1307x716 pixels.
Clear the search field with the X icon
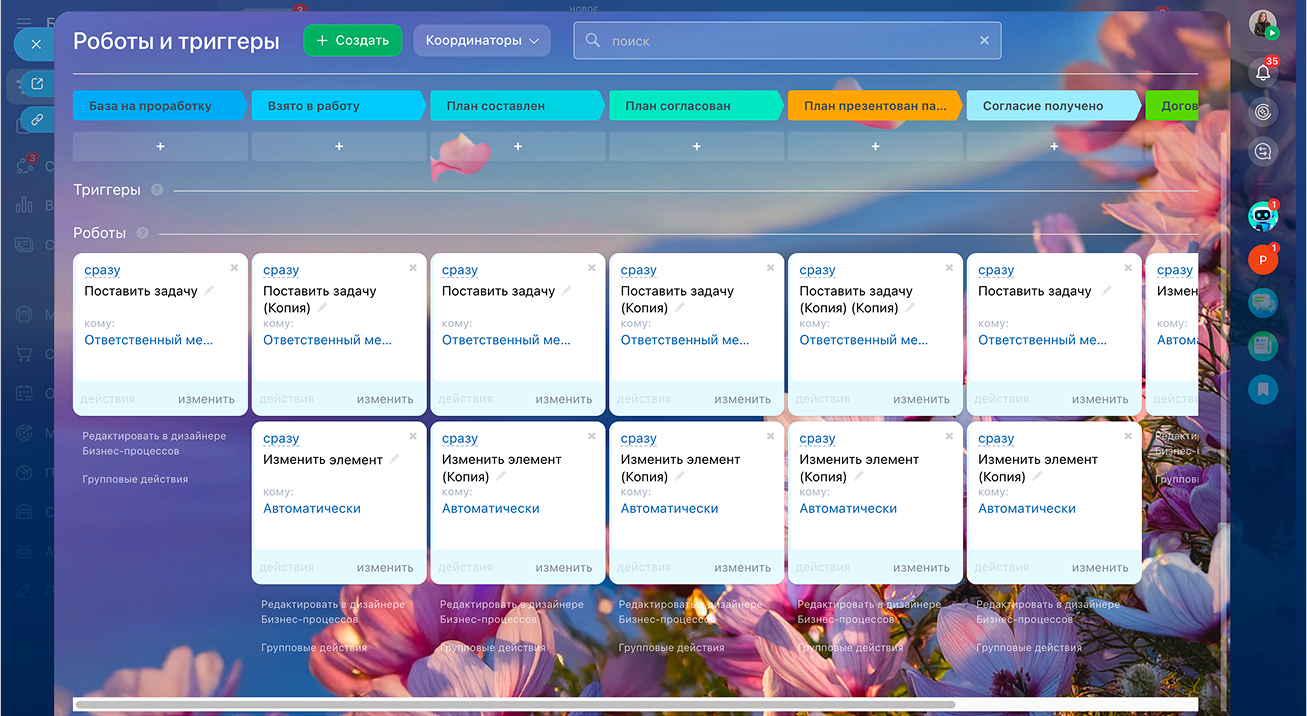coord(984,41)
